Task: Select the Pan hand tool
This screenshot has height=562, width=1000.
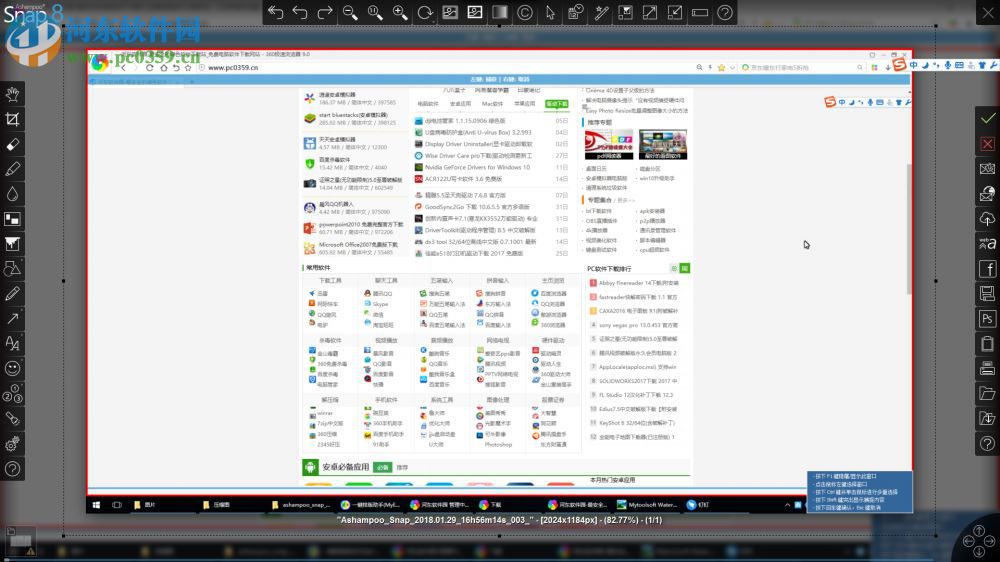Action: 12,94
